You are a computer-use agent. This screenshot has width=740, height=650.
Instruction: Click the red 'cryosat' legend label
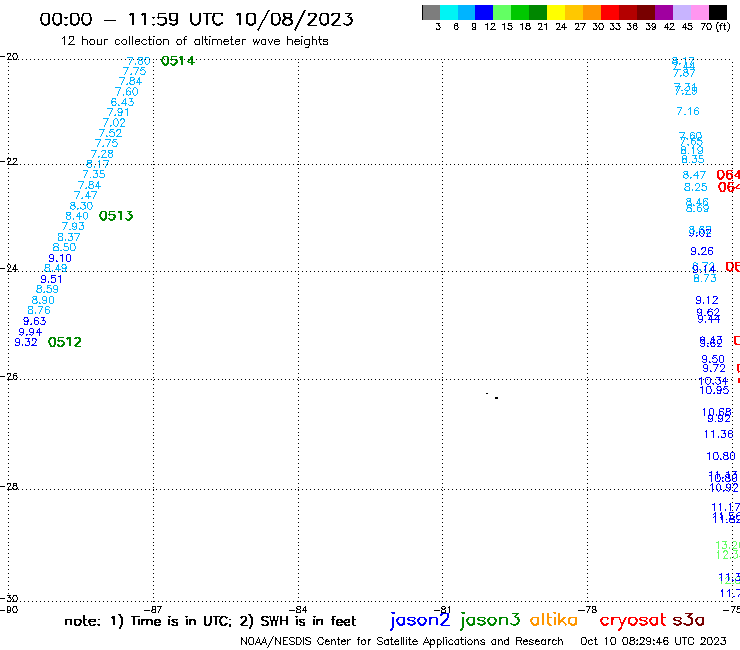633,620
